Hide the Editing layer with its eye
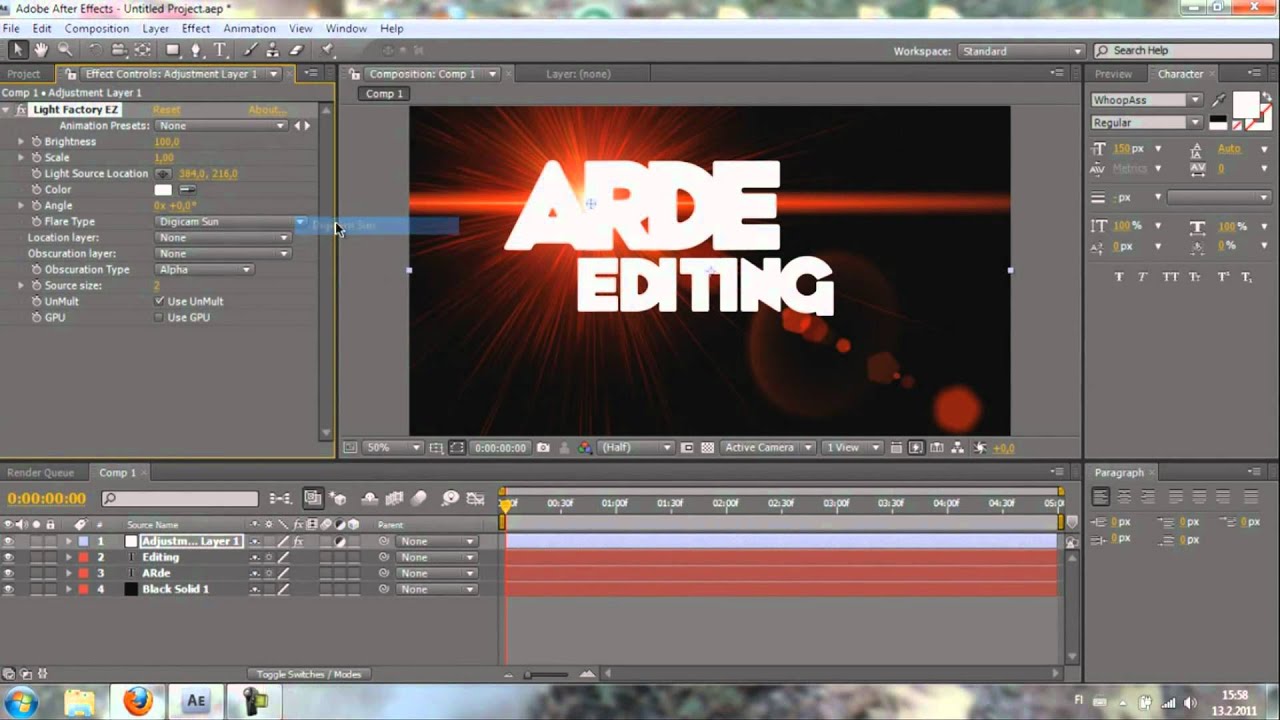The image size is (1280, 720). click(x=9, y=557)
